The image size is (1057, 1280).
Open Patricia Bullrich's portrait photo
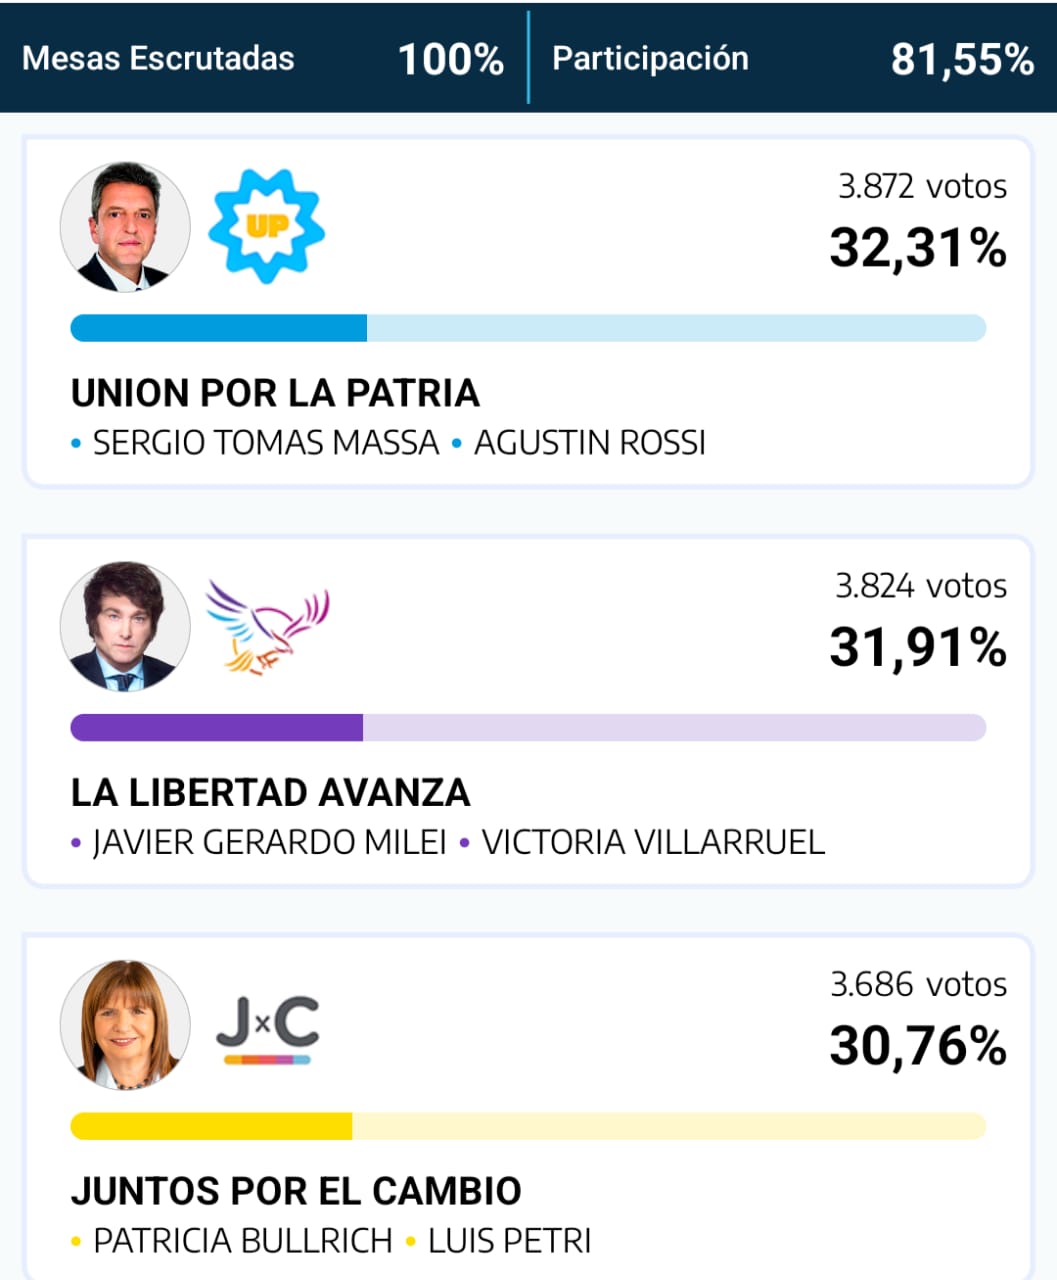click(125, 1026)
